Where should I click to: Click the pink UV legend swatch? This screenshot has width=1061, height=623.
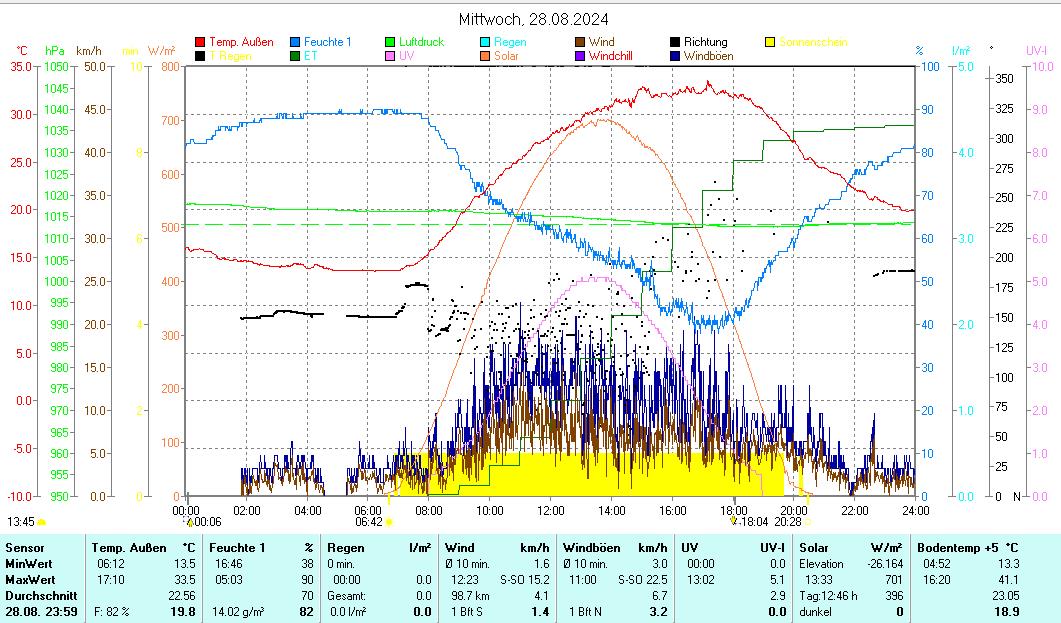390,56
